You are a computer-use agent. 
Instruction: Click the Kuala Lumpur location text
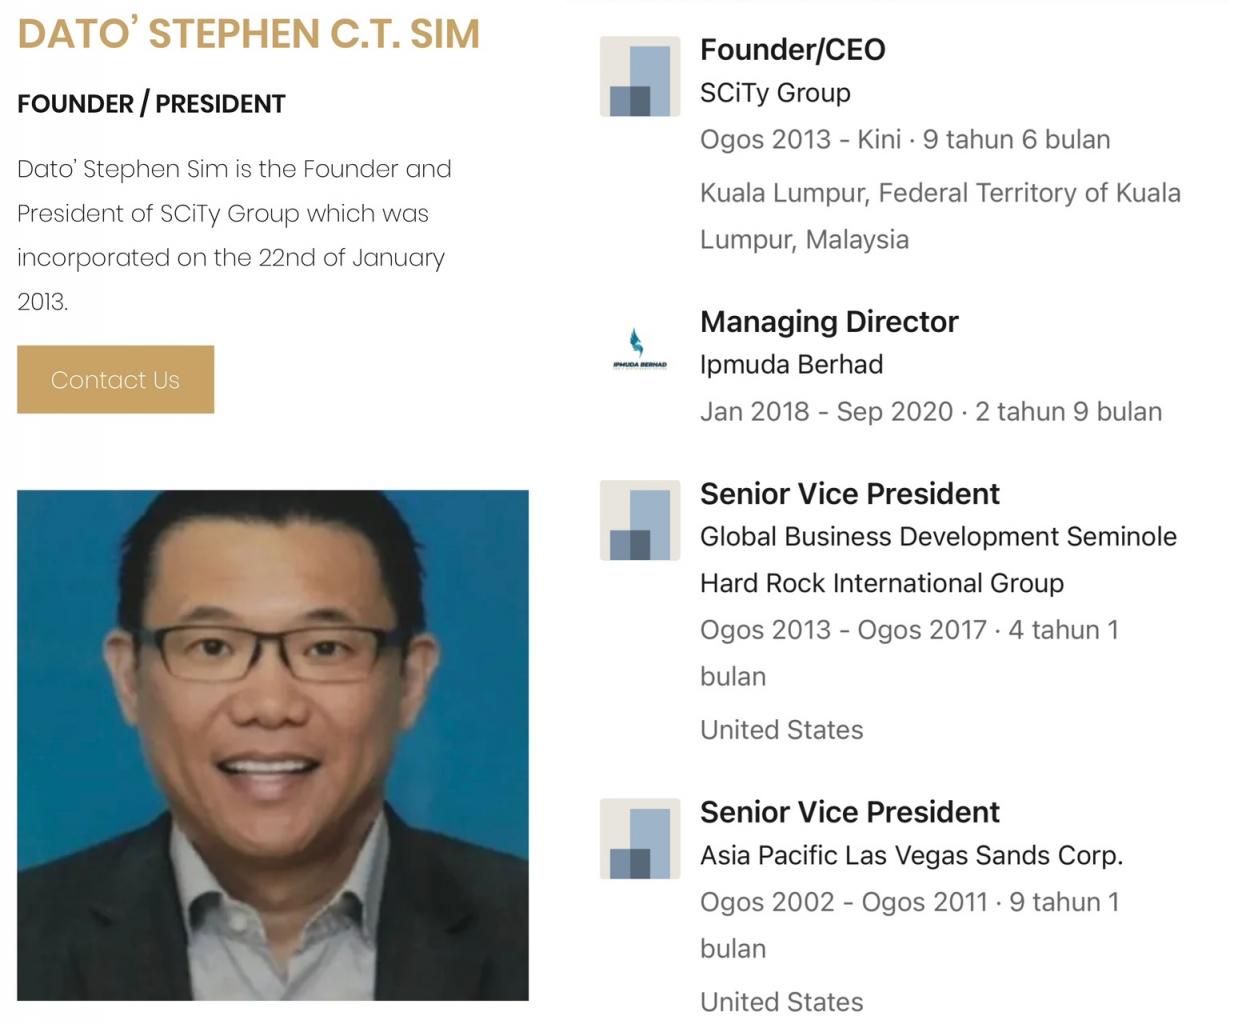click(939, 194)
